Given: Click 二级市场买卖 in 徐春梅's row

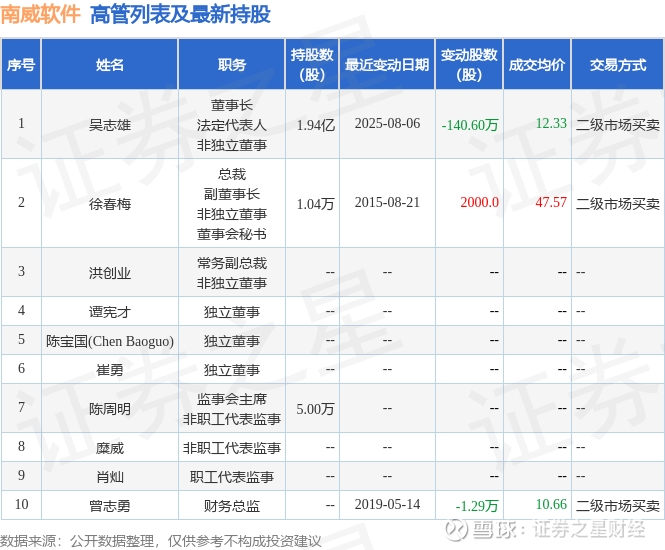Looking at the screenshot, I should tap(618, 204).
